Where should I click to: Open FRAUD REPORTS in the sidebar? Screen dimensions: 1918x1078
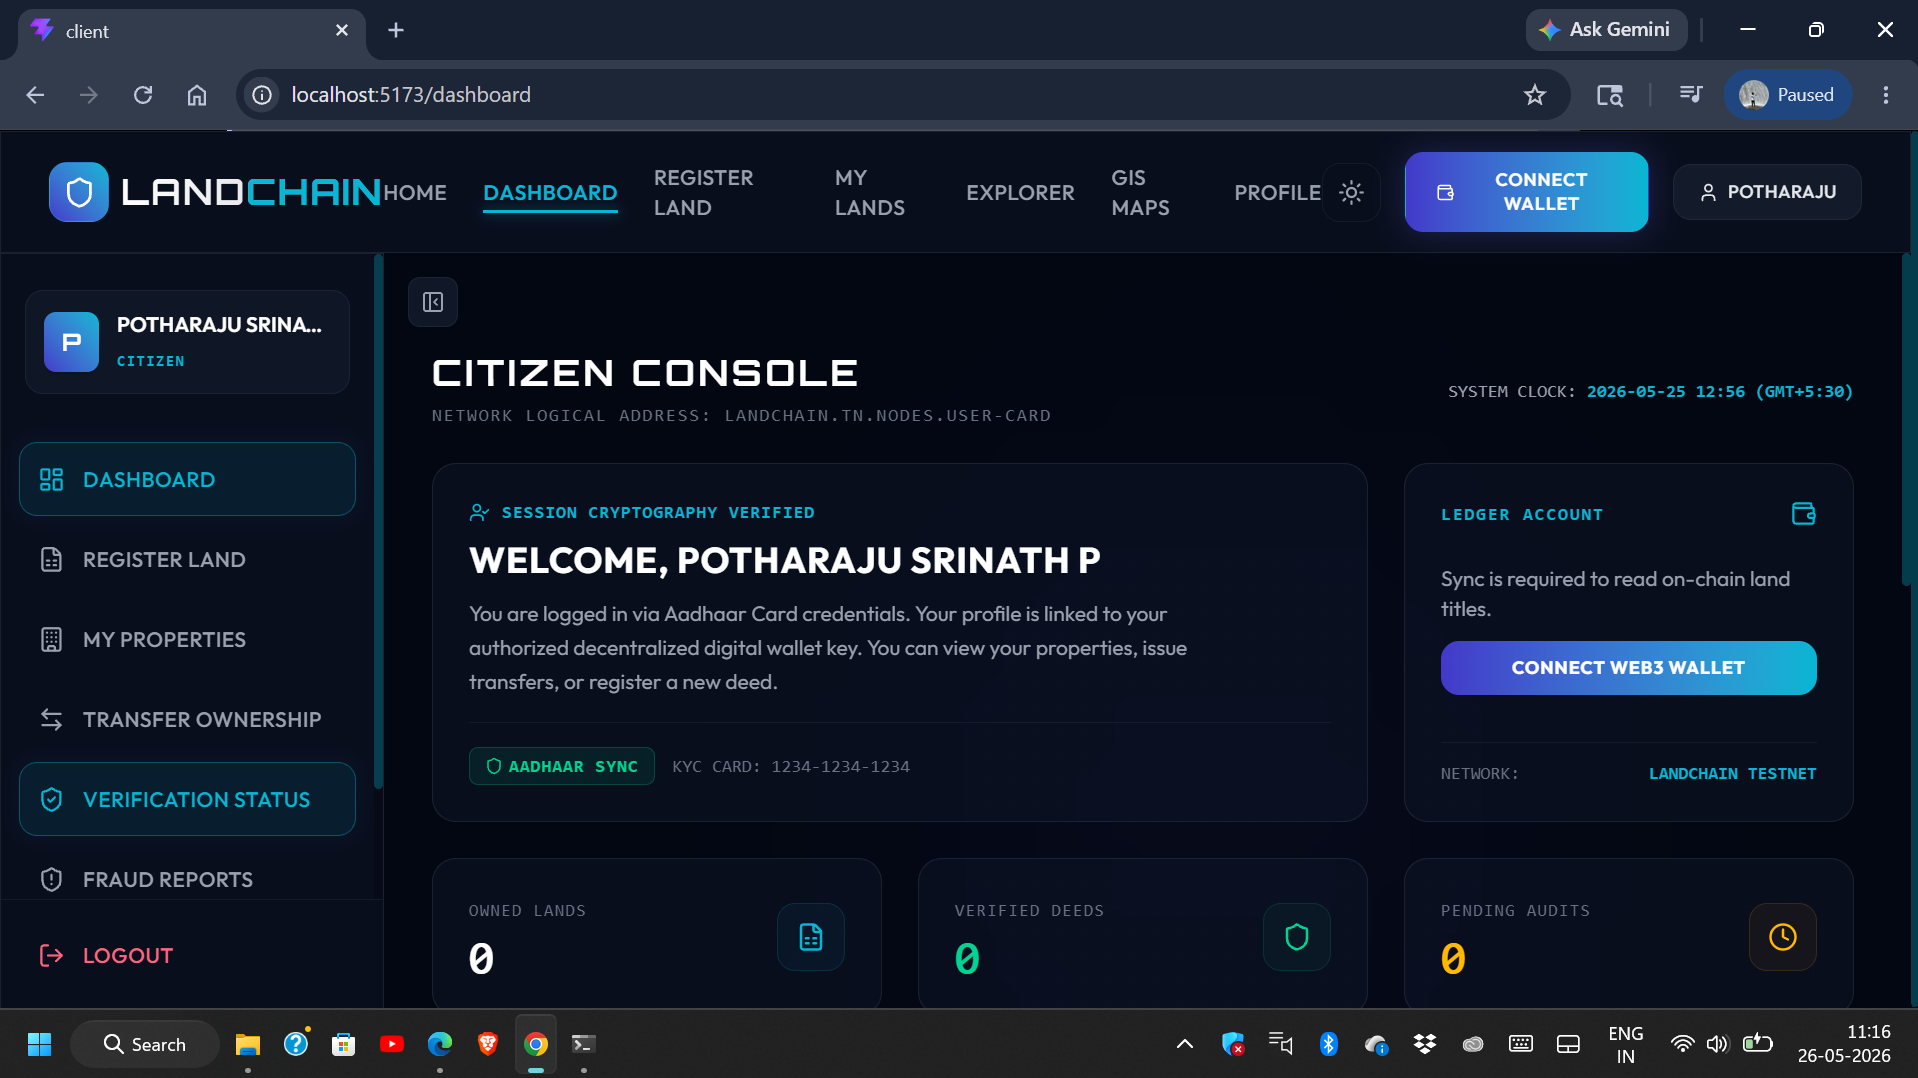187,879
